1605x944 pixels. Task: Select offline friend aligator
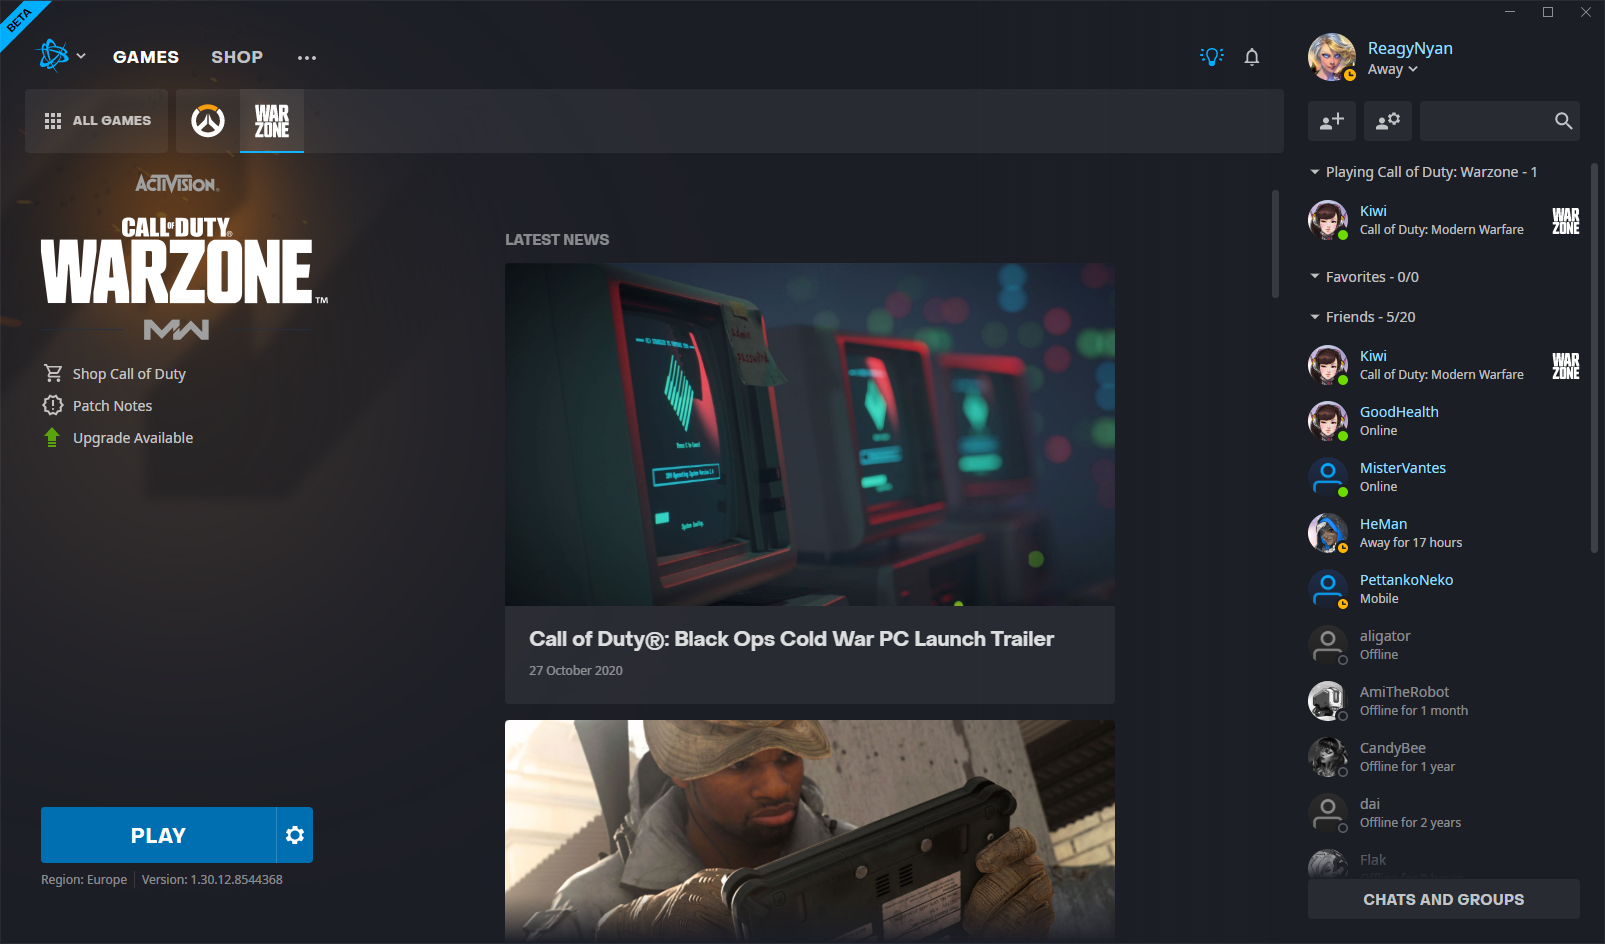(x=1444, y=645)
